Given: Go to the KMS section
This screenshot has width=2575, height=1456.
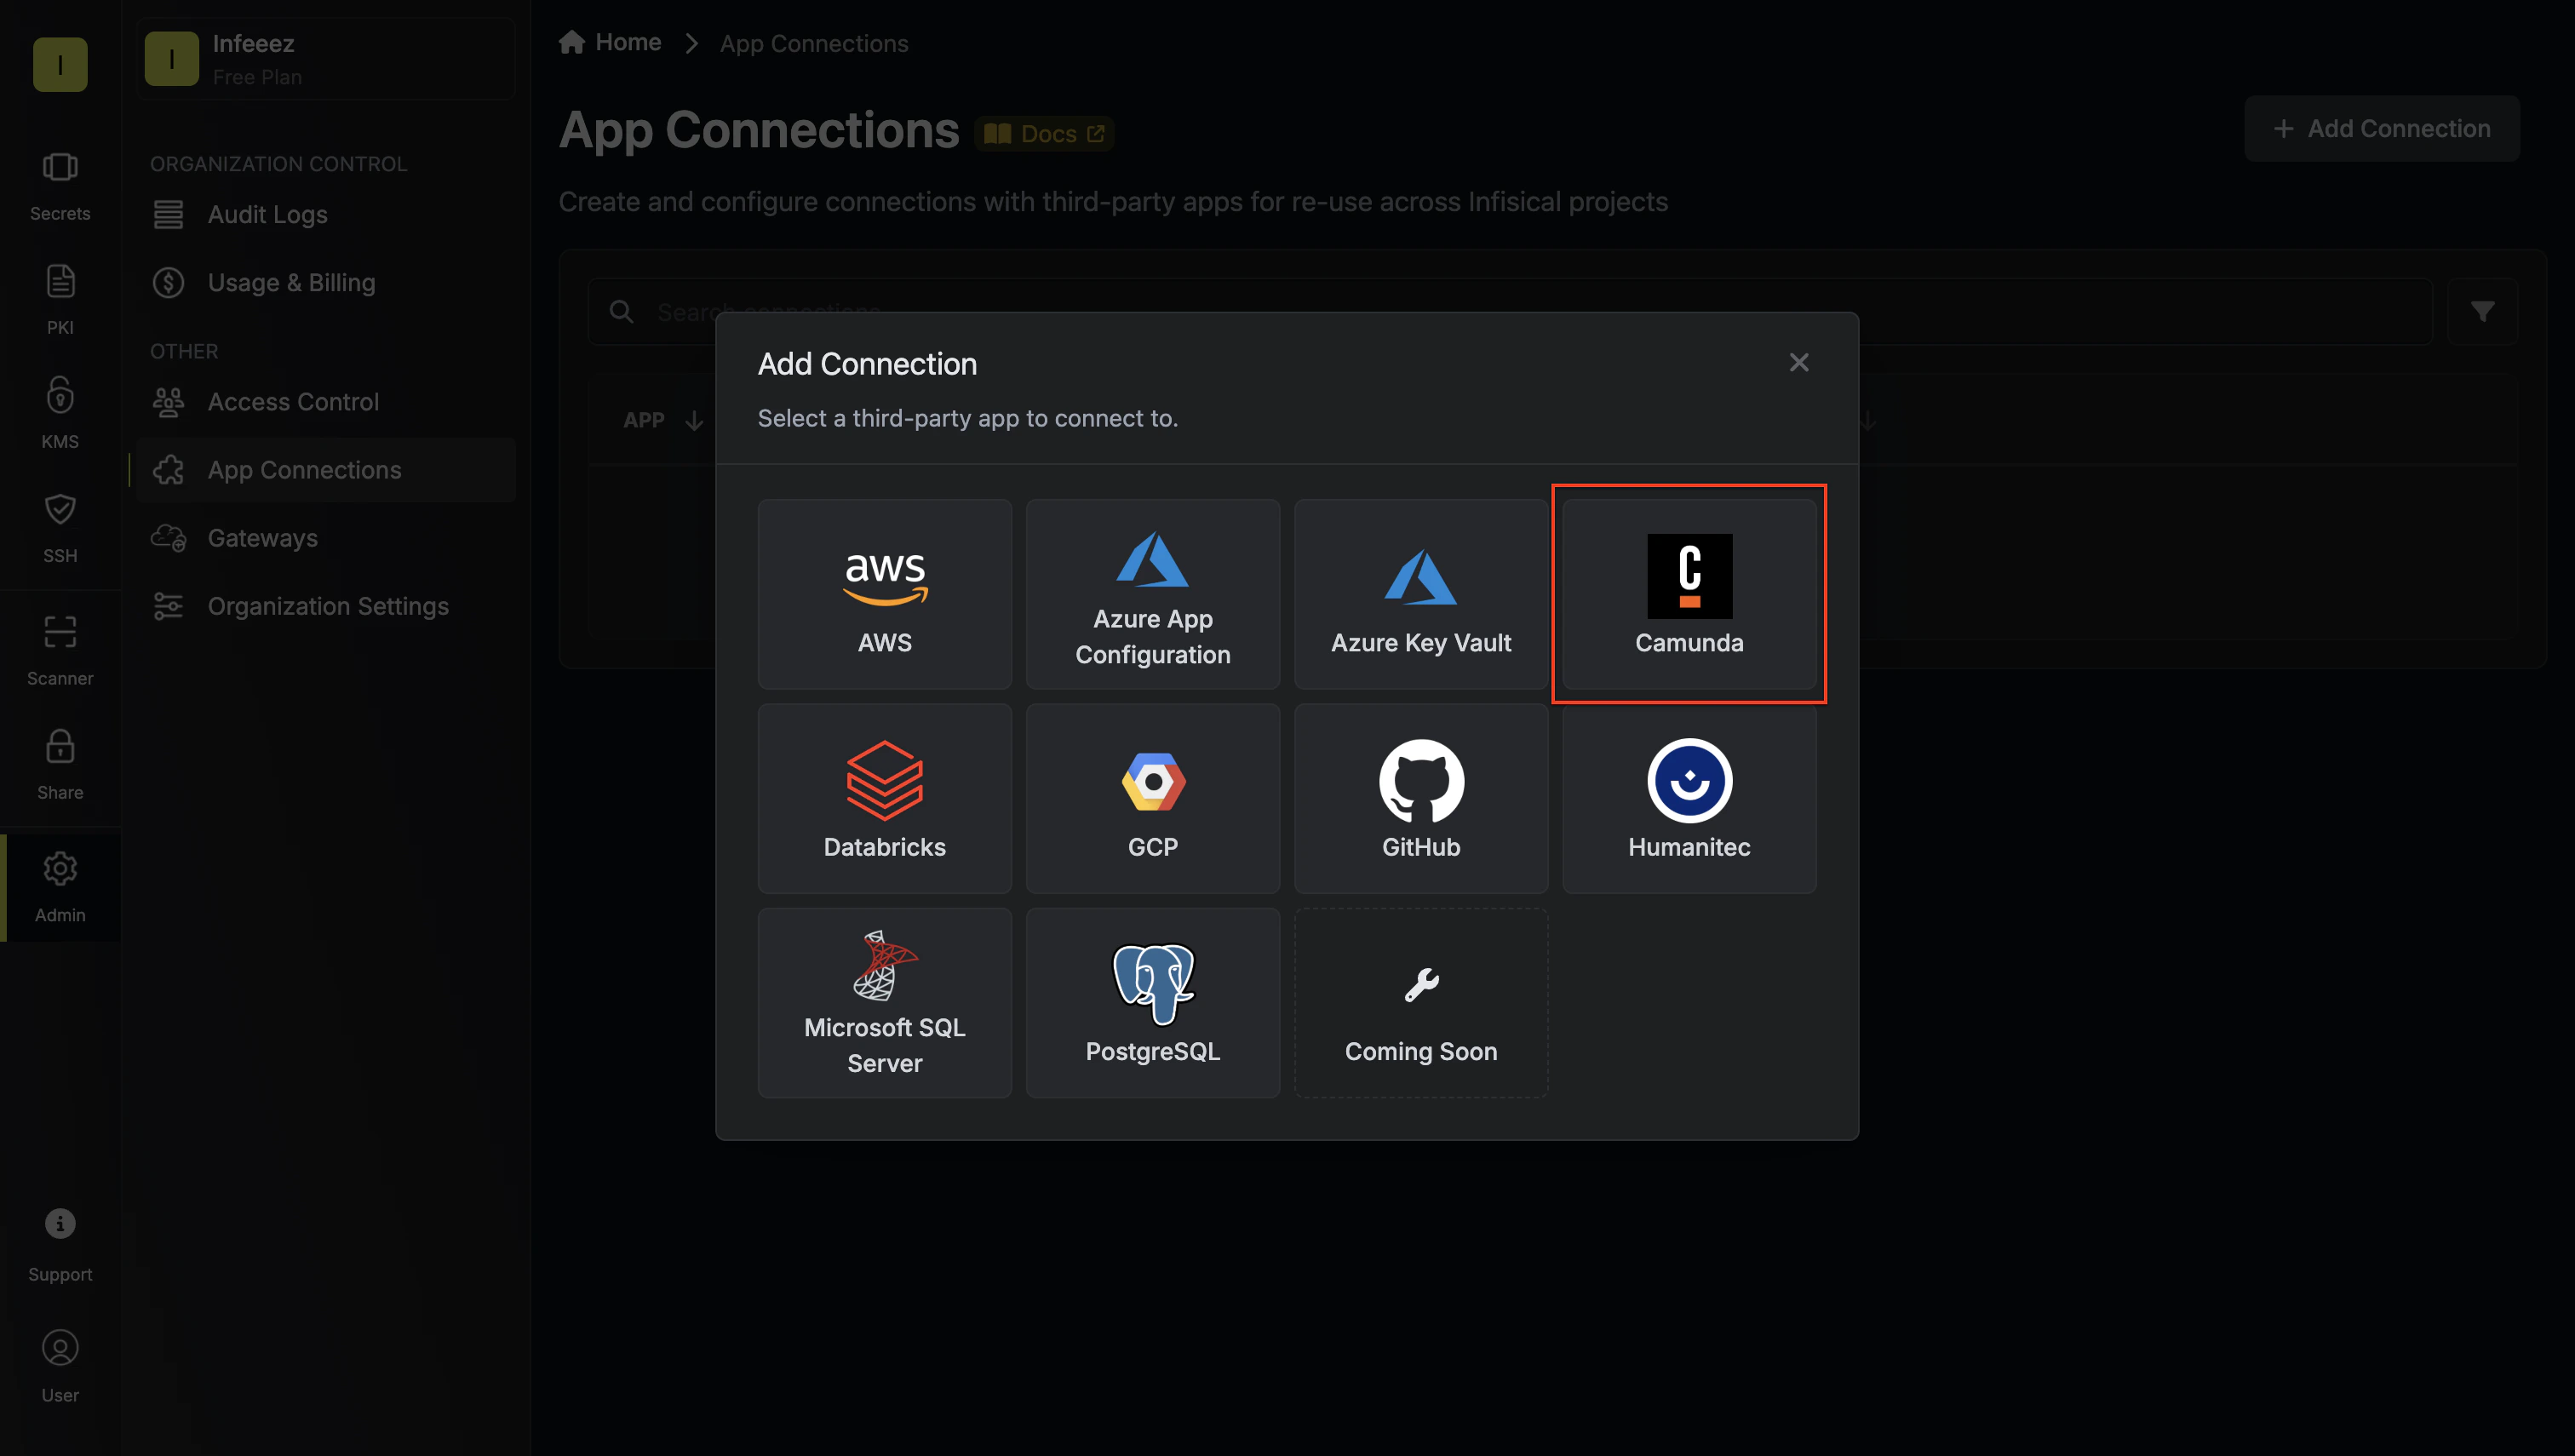Looking at the screenshot, I should point(60,414).
